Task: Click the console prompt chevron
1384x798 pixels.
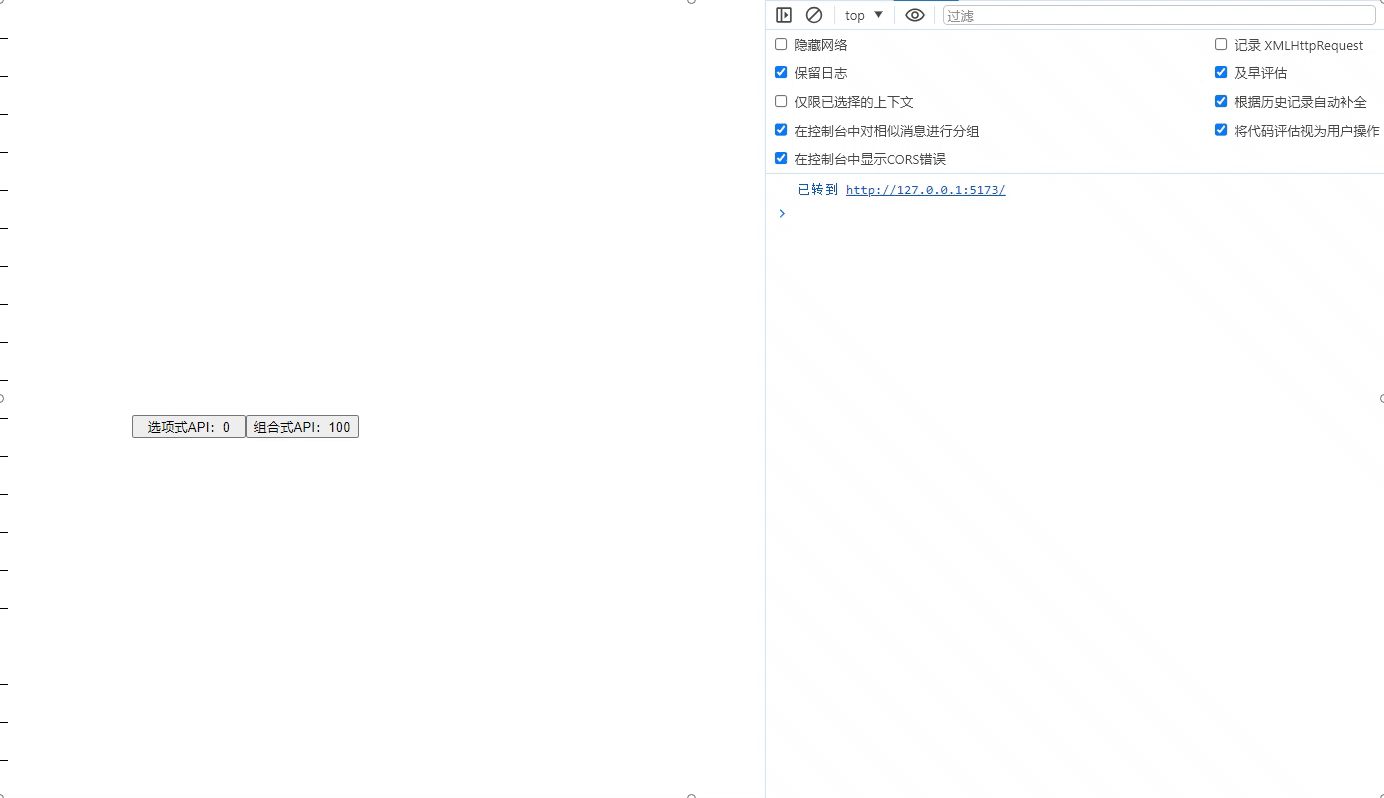Action: pos(782,213)
